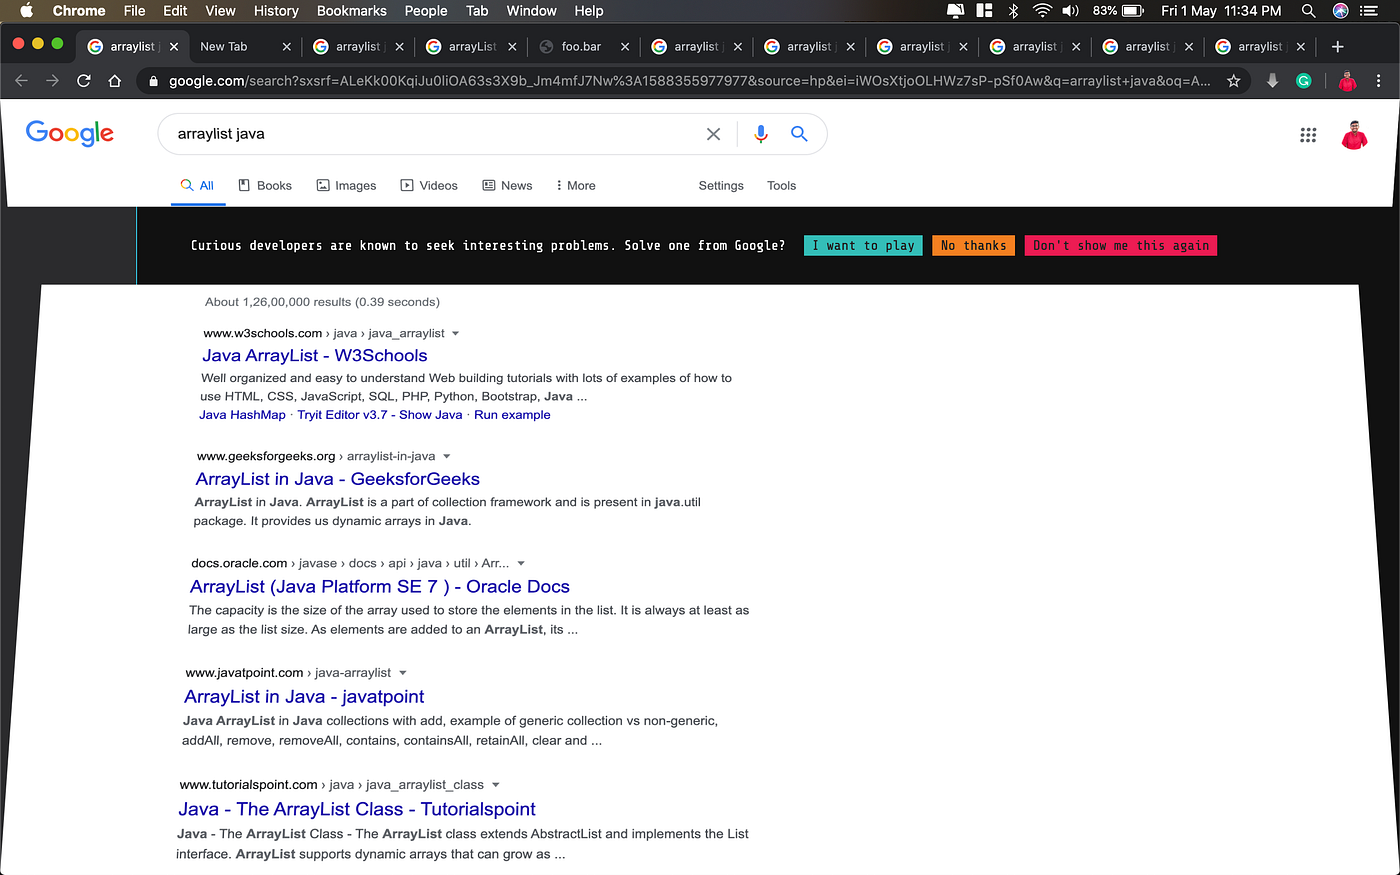Open the home page via the house icon
Screen dimensions: 1400x875
point(115,81)
